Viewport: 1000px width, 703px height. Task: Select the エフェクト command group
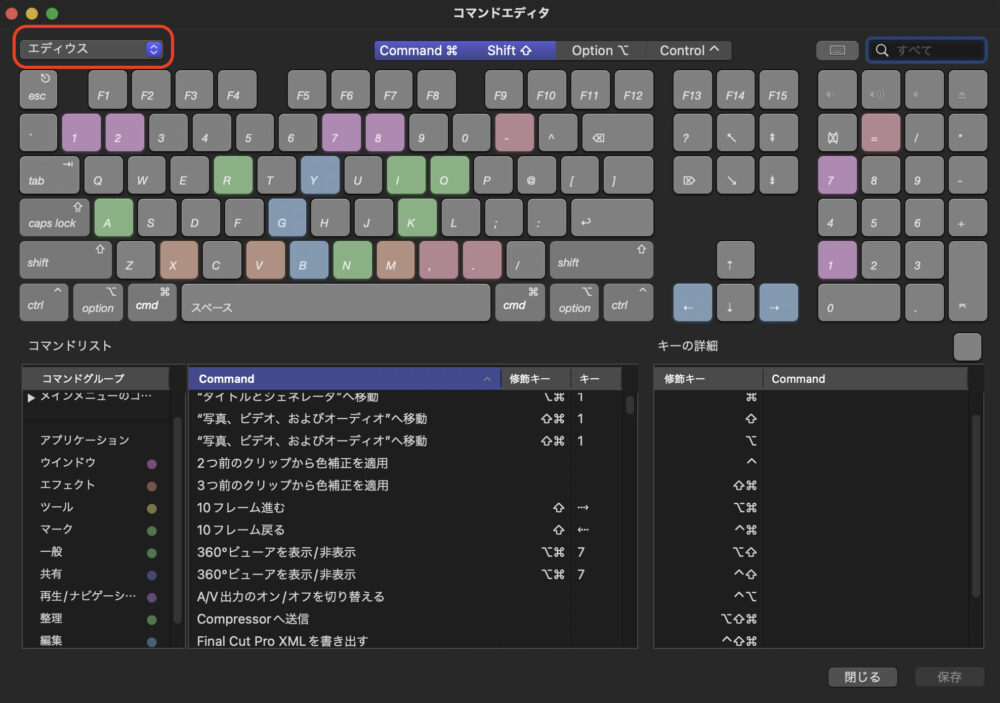[67, 485]
